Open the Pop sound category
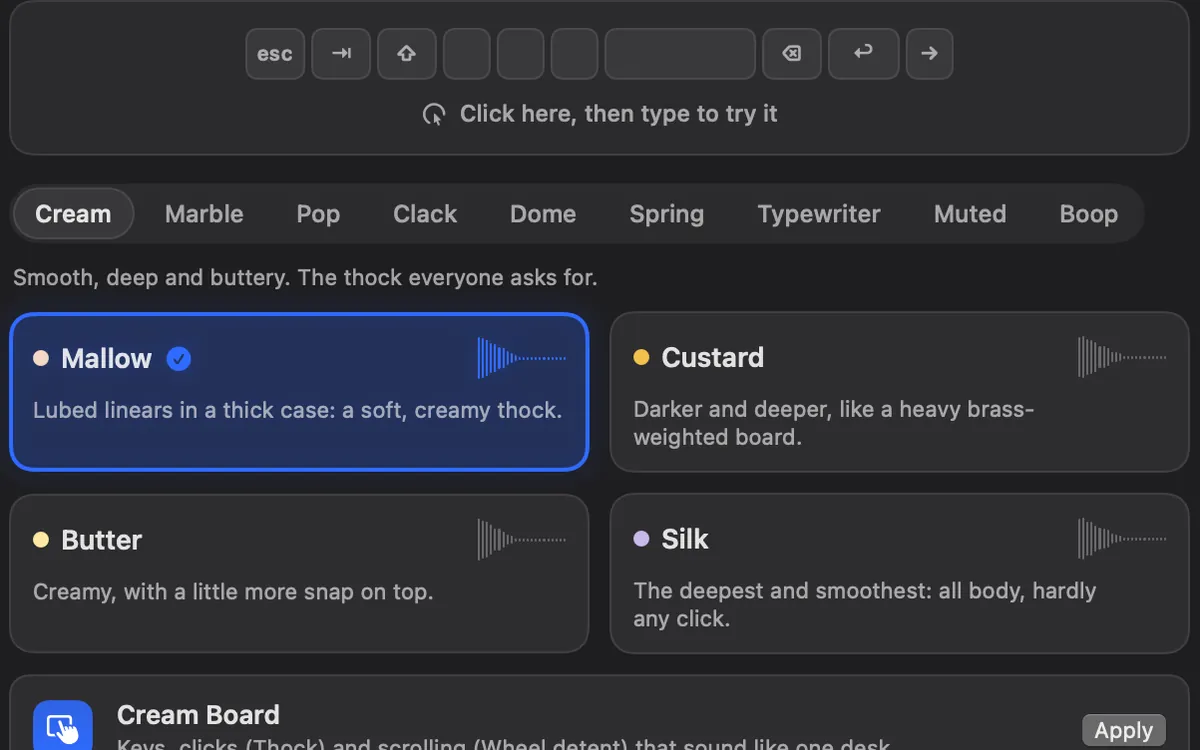The width and height of the screenshot is (1200, 750). click(x=318, y=214)
